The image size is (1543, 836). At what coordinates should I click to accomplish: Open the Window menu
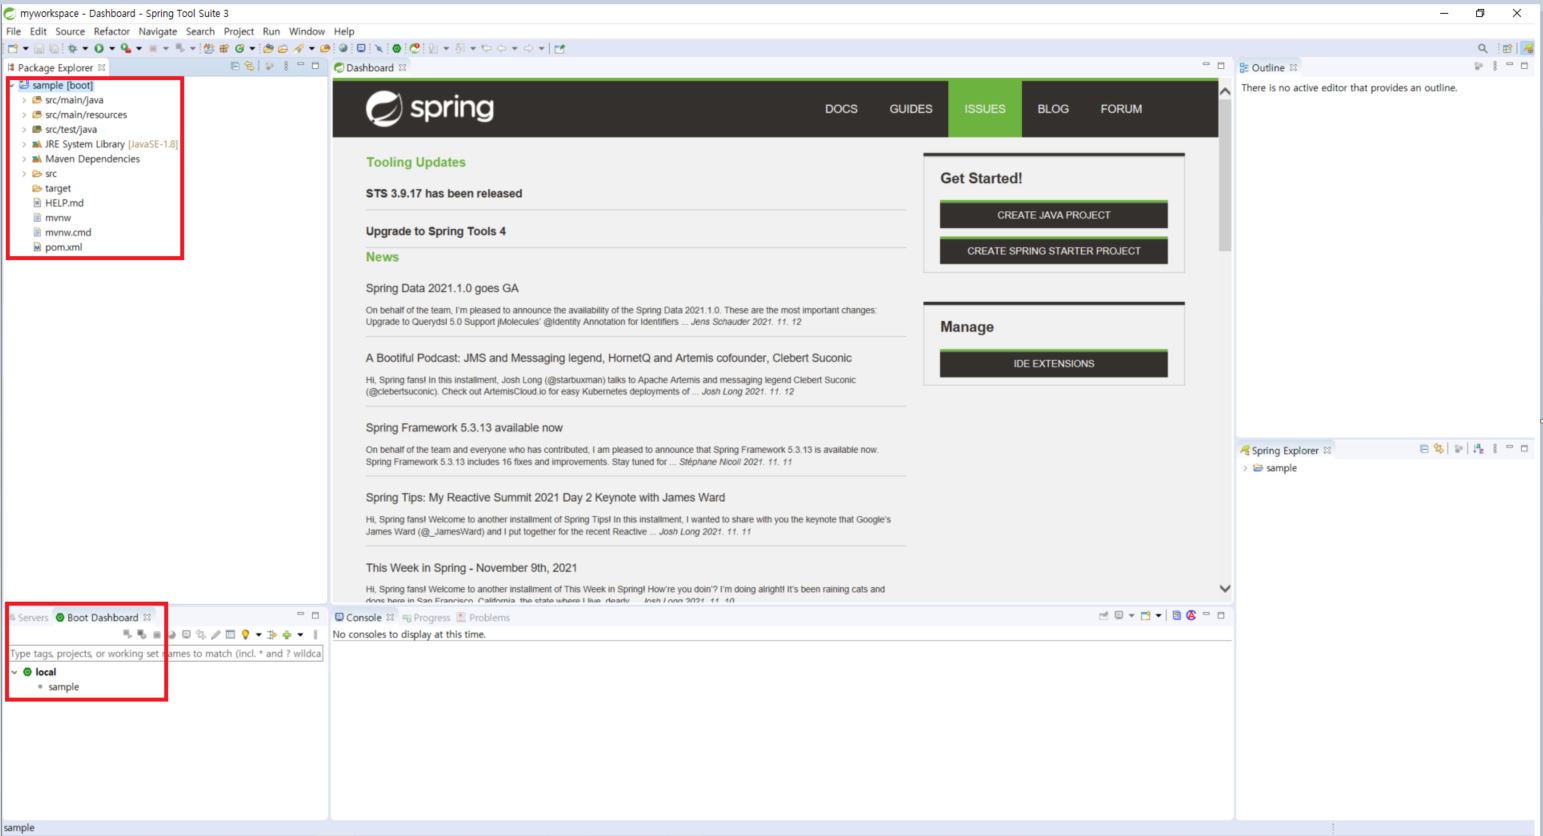click(x=306, y=31)
